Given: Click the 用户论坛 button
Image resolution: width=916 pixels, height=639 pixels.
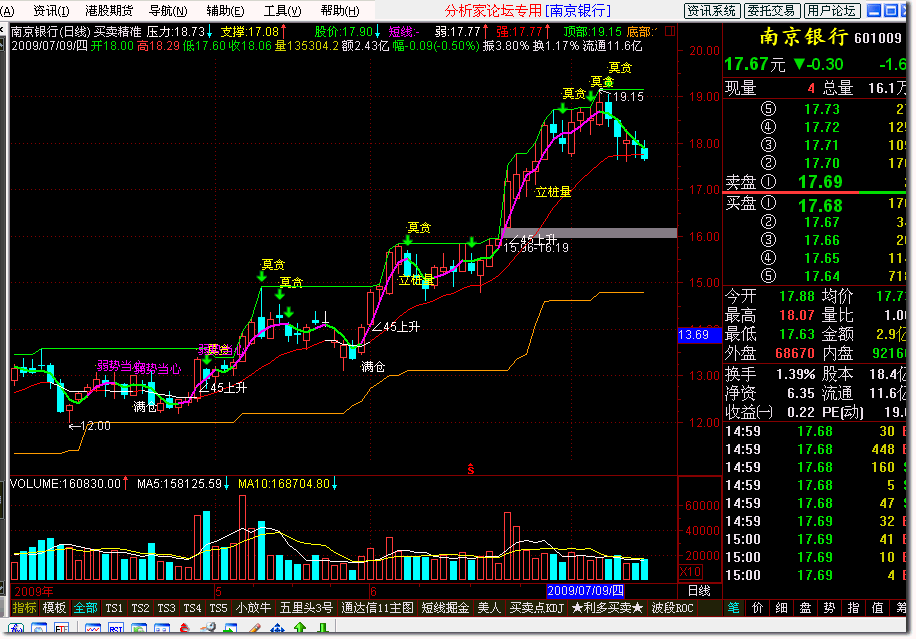Looking at the screenshot, I should [x=832, y=11].
